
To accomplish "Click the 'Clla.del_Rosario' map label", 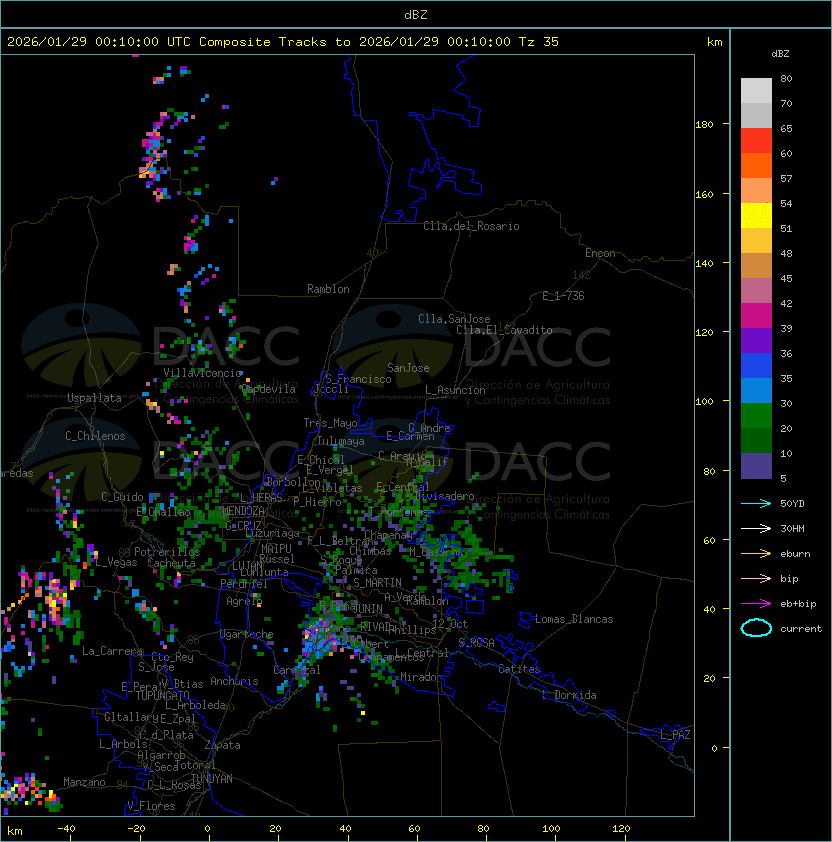I will (471, 226).
